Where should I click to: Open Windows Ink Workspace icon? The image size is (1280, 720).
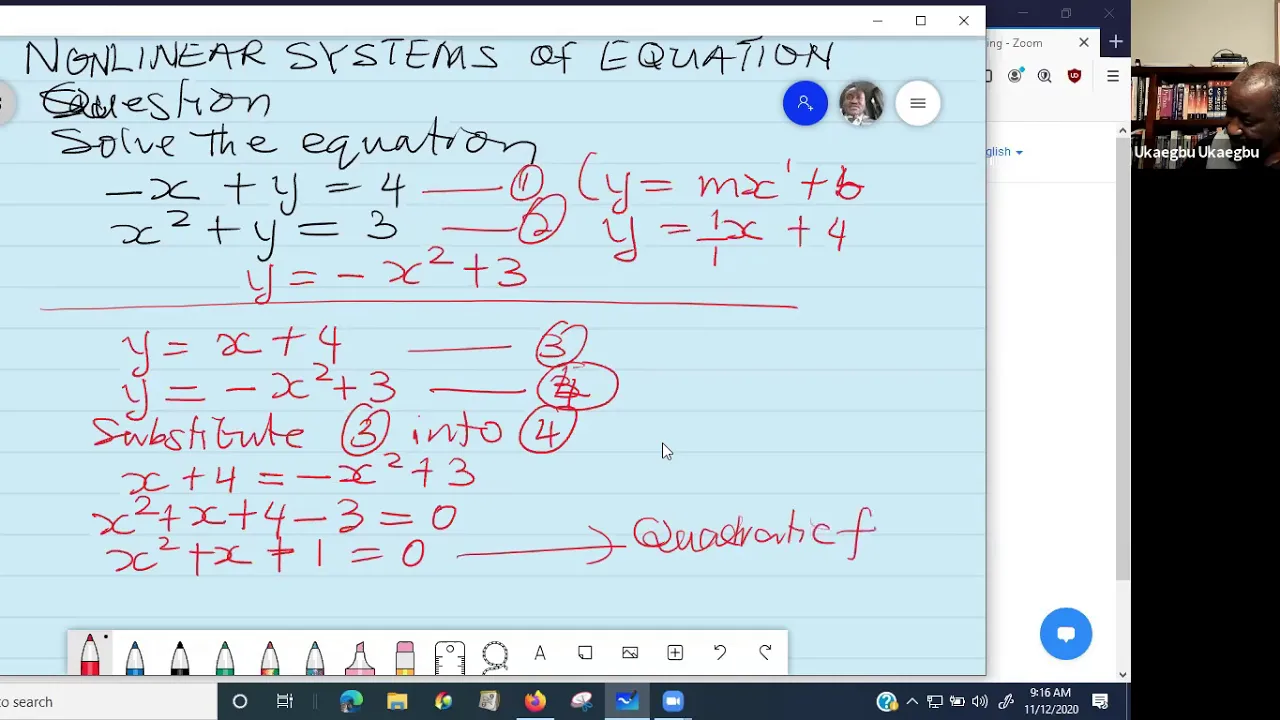[x=1006, y=702]
